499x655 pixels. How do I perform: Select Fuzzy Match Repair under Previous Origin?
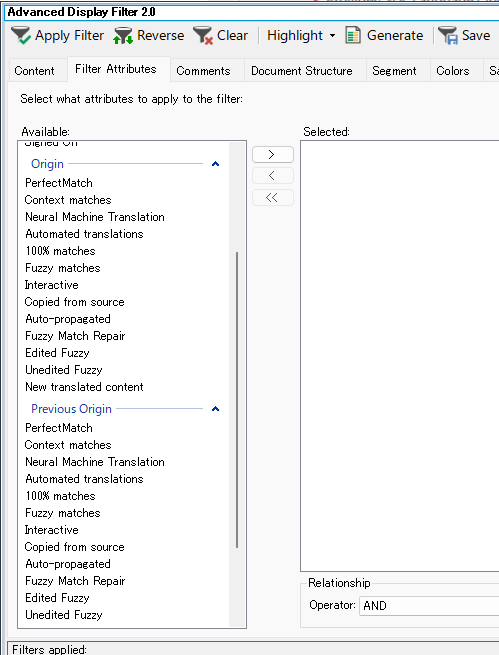[x=75, y=581]
